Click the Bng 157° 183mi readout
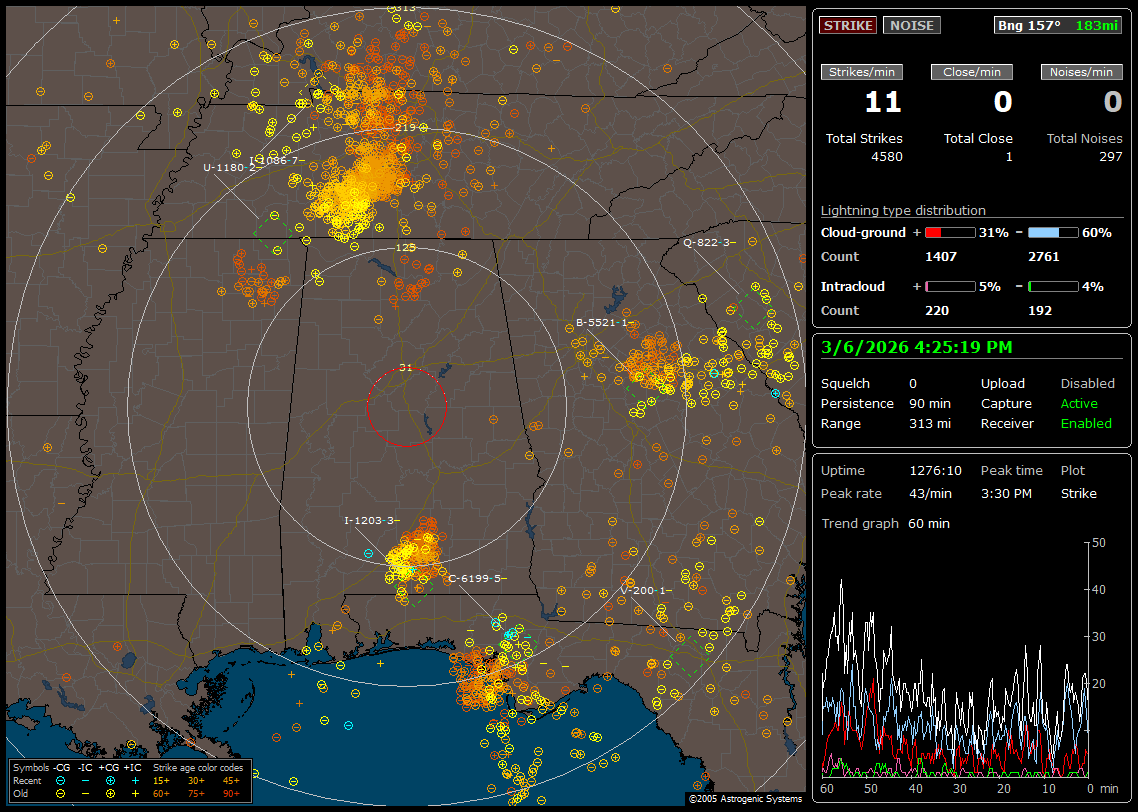 click(x=1058, y=26)
